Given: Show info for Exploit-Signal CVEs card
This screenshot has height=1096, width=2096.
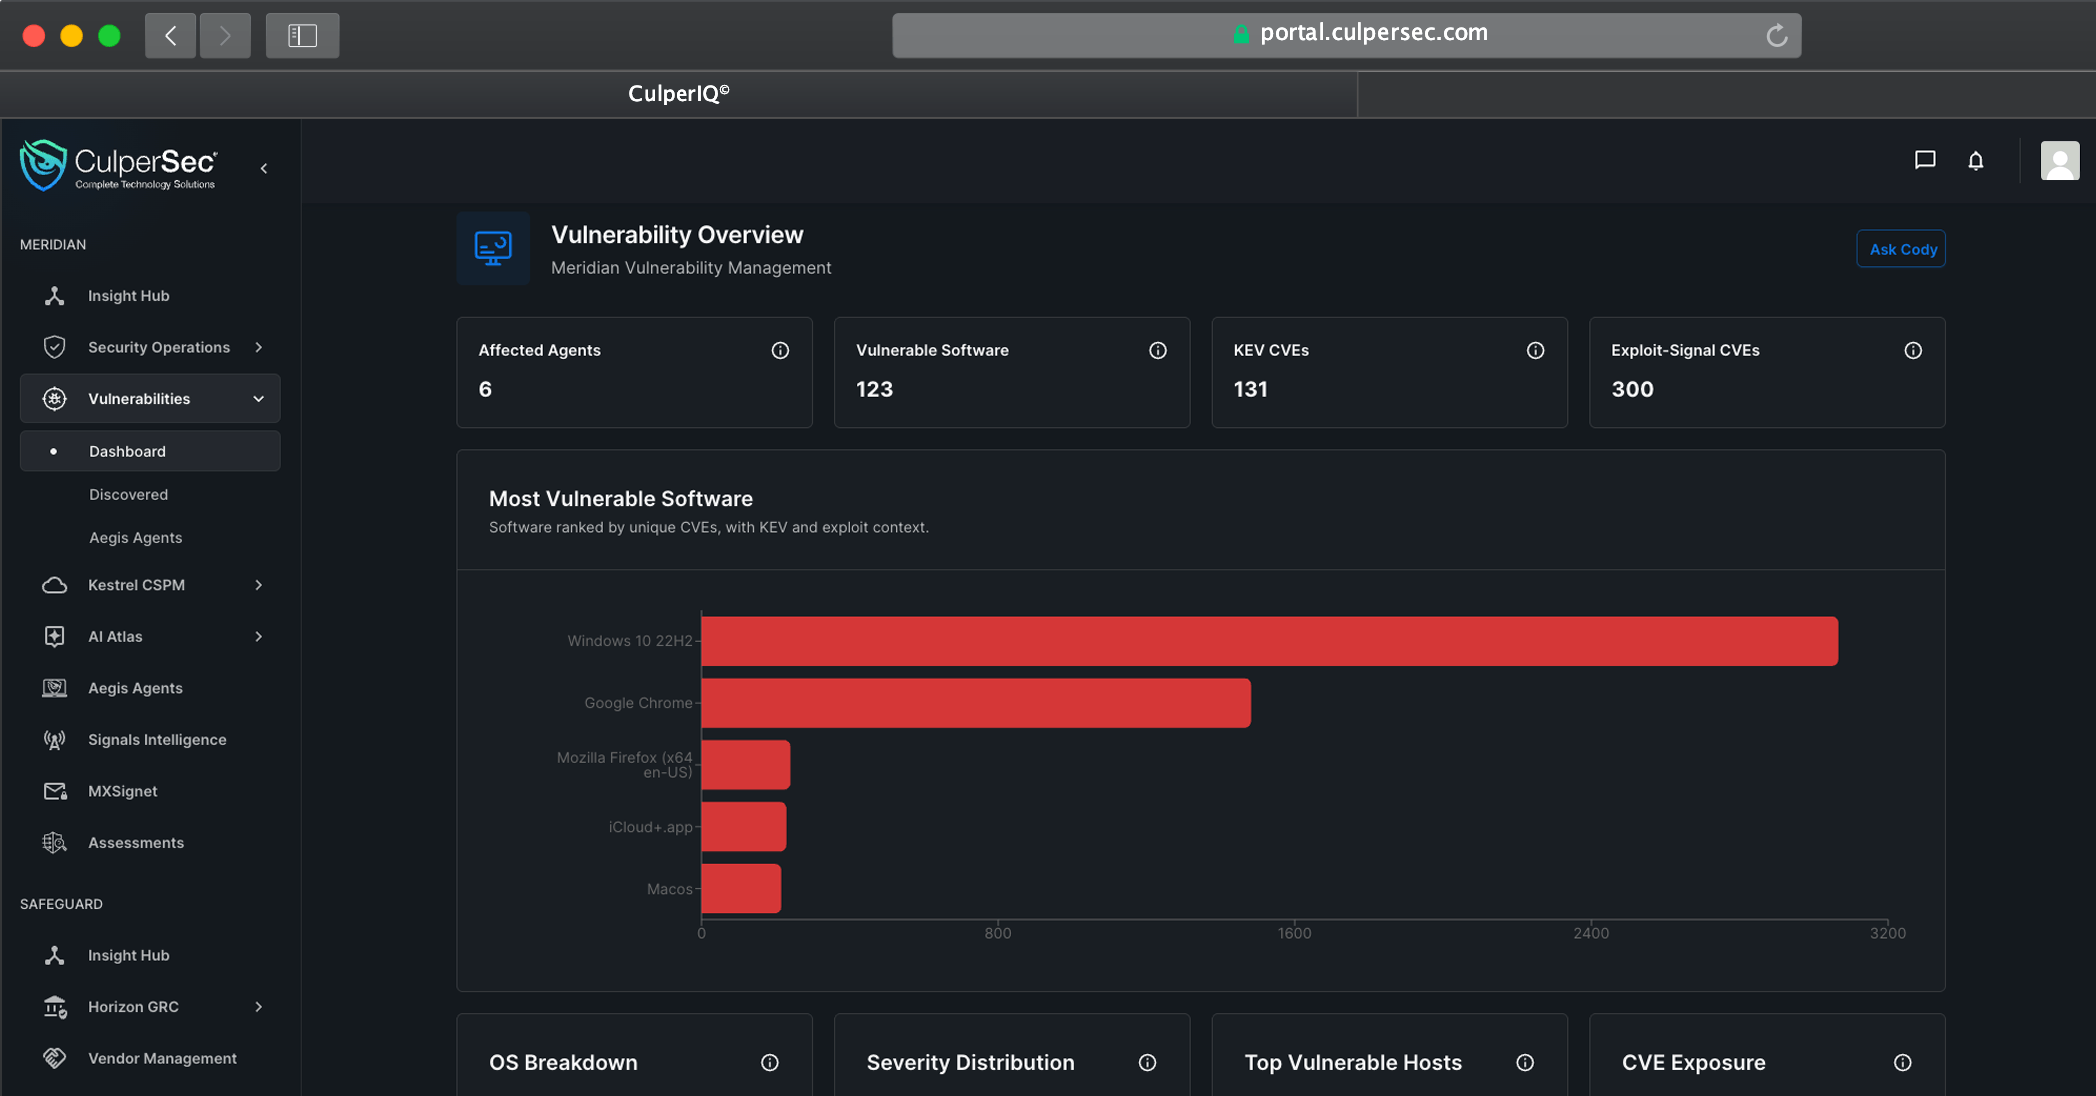Looking at the screenshot, I should coord(1913,350).
